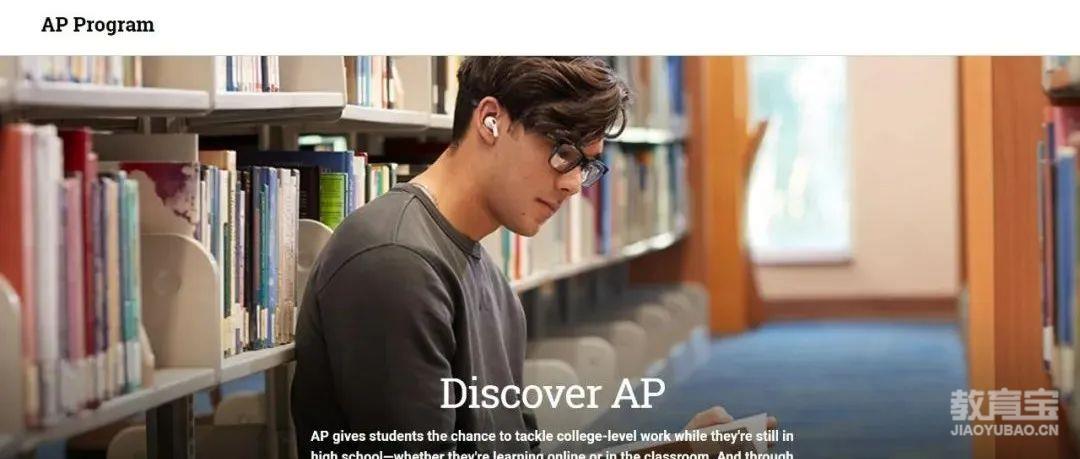Click the JIAOYUBAO.CN watermark text

click(1004, 430)
